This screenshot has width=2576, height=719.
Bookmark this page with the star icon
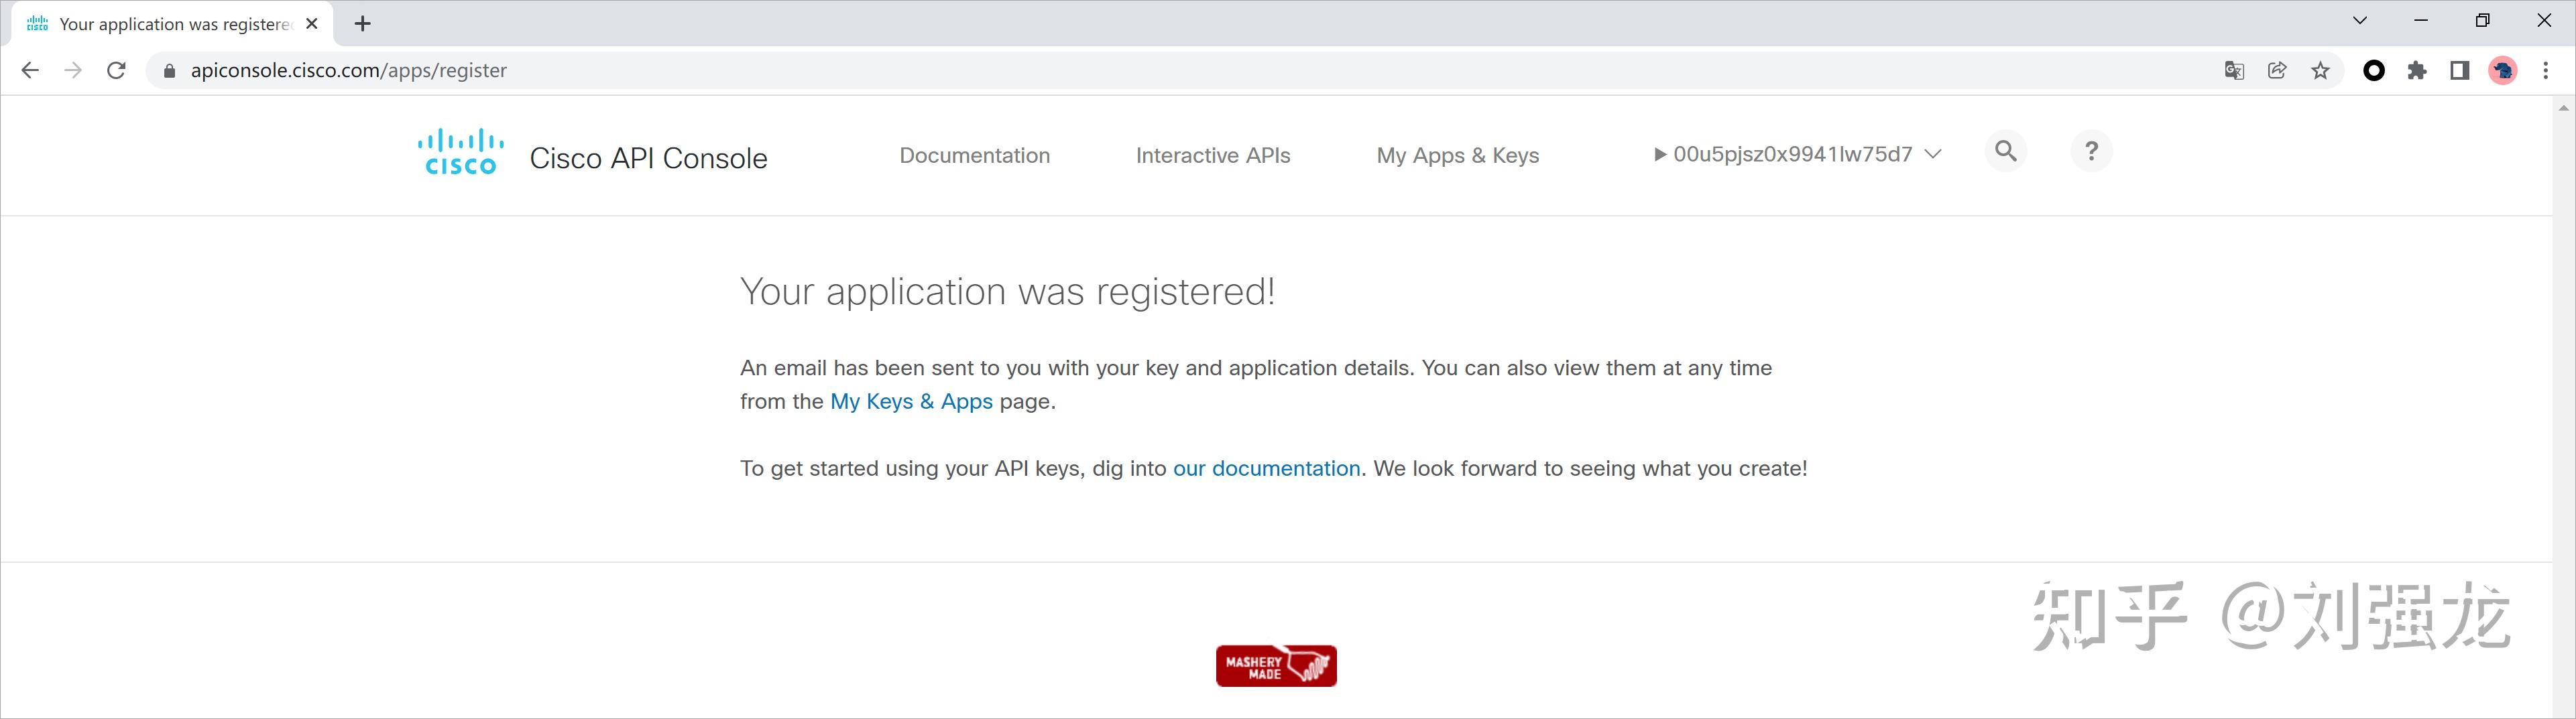[2320, 71]
